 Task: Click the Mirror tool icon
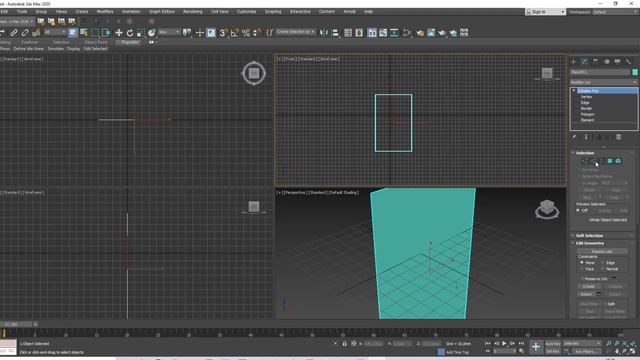pyautogui.click(x=324, y=33)
